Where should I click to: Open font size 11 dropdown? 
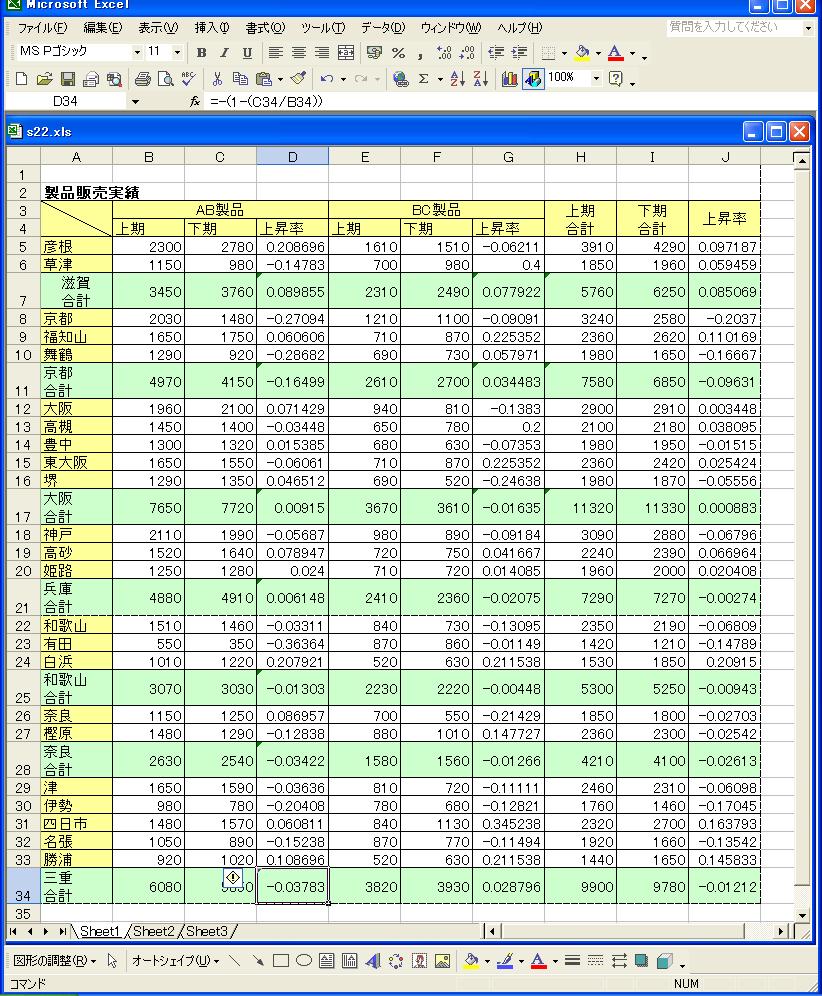click(177, 52)
